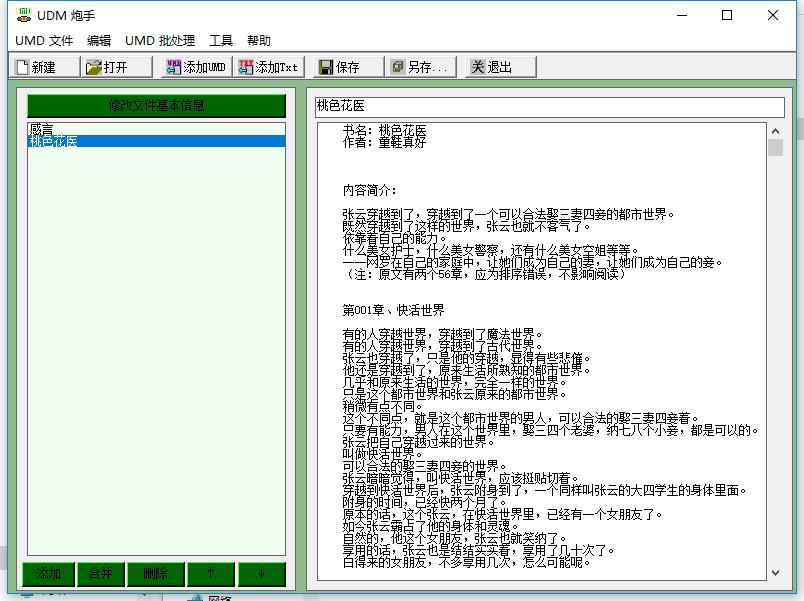Move the chapter up with the ↑ button

pyautogui.click(x=211, y=573)
